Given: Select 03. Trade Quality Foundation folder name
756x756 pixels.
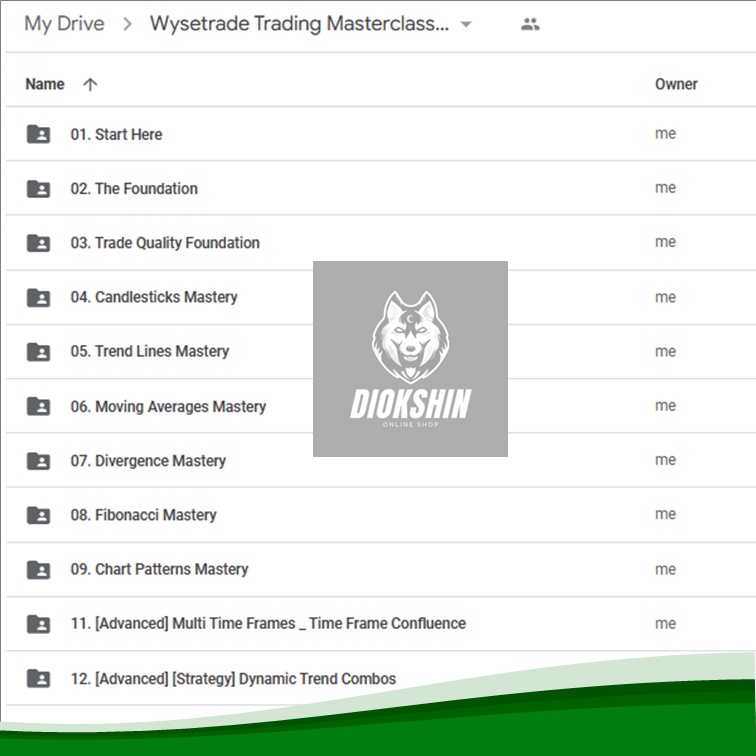Looking at the screenshot, I should [165, 243].
